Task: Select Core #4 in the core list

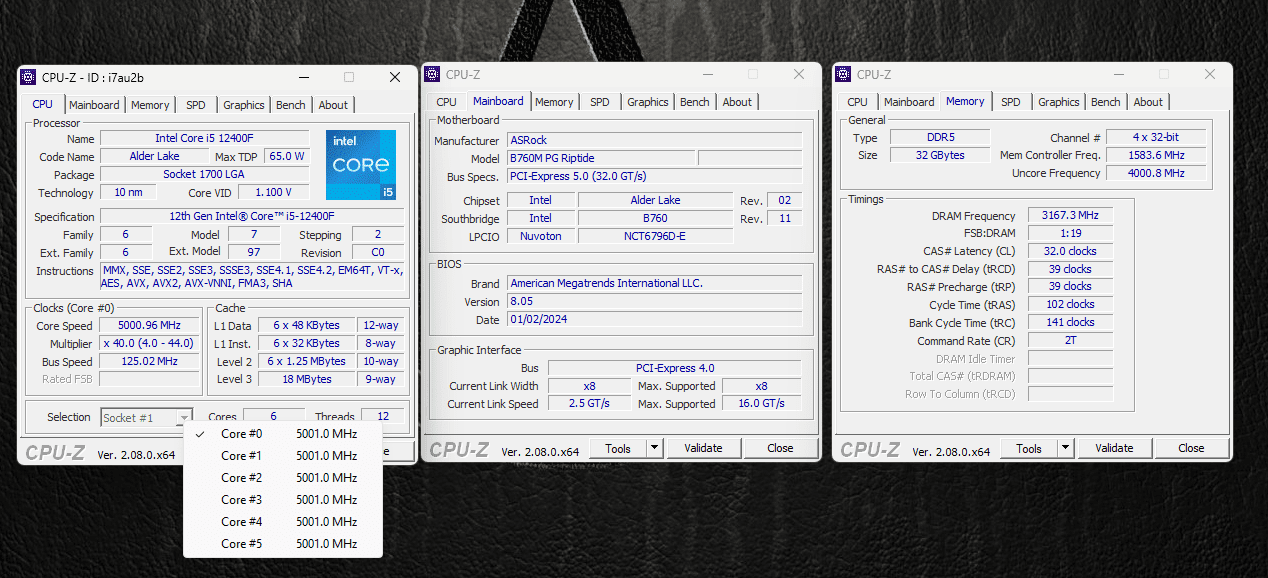Action: point(283,522)
